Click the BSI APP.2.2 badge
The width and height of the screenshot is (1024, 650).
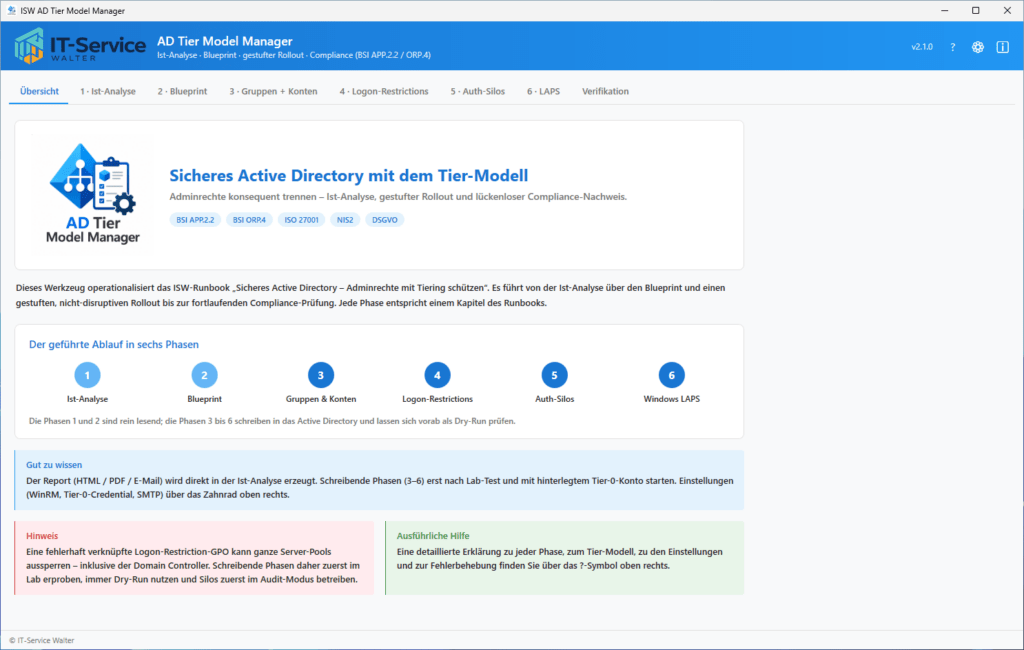[195, 220]
